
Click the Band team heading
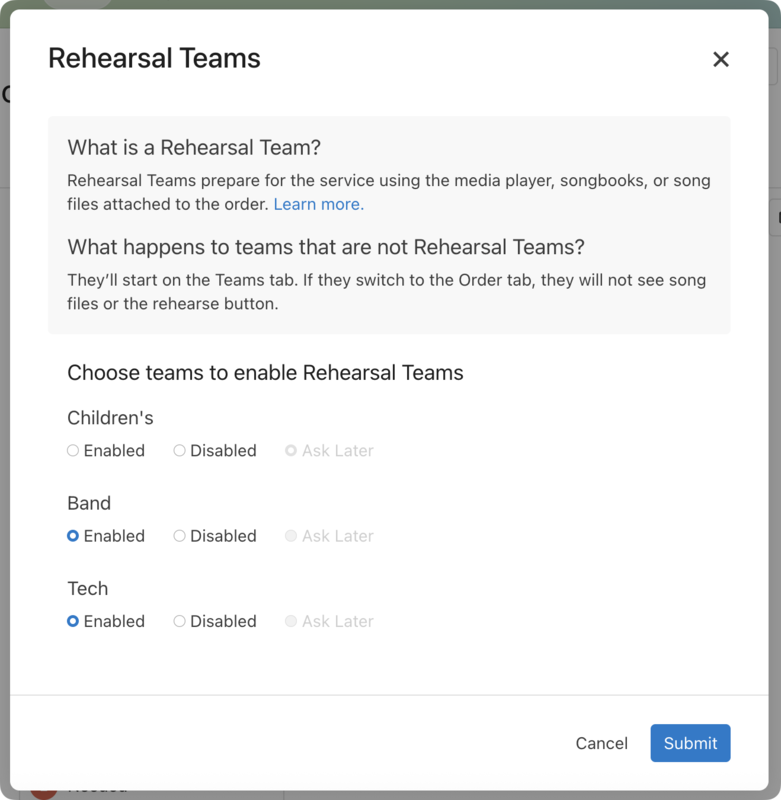[89, 503]
